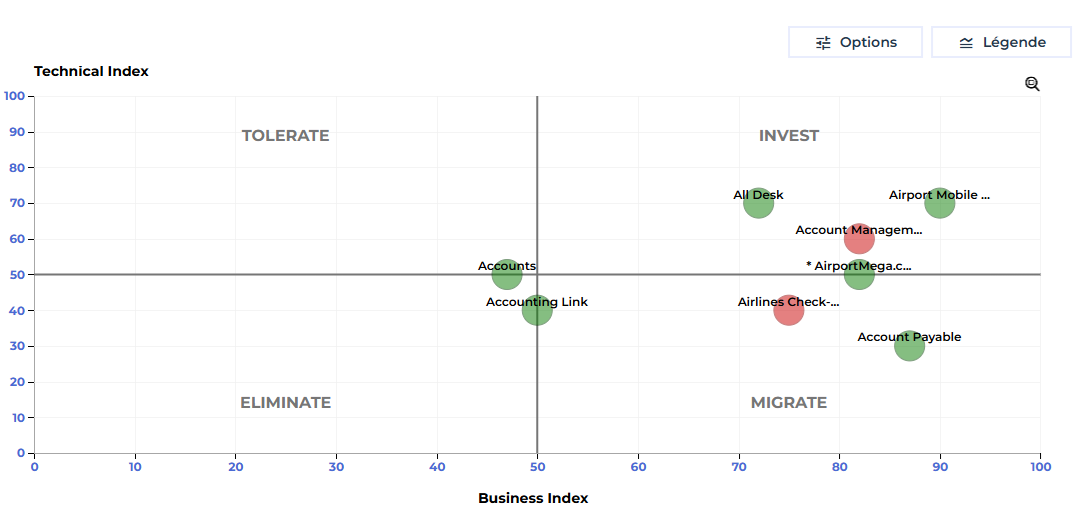Click the red Airlines Check-in bubble
The height and width of the screenshot is (531, 1077).
coord(789,311)
